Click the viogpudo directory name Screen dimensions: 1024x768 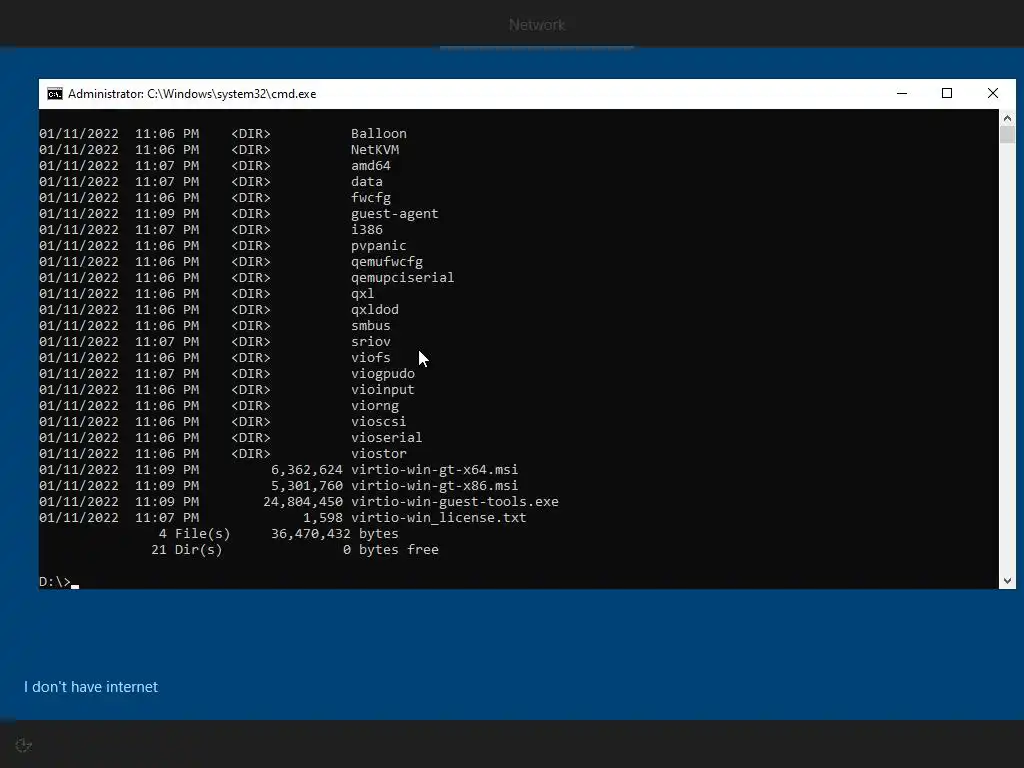383,374
